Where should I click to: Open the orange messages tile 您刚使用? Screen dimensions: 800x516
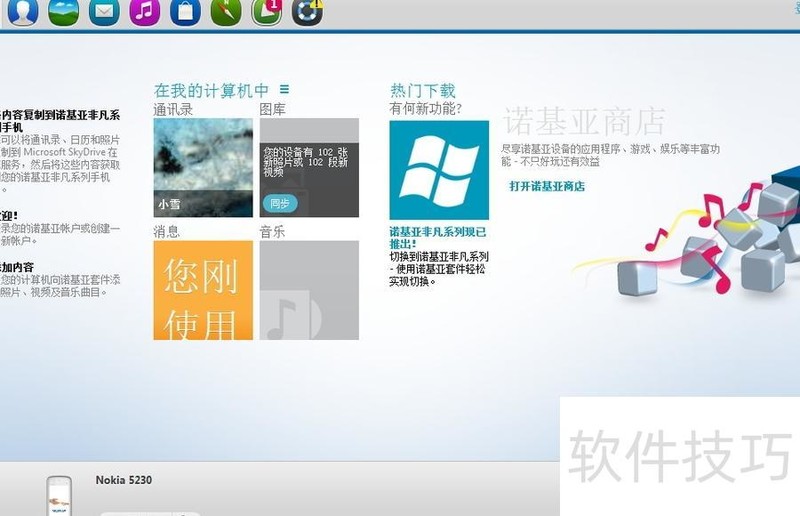tap(203, 290)
